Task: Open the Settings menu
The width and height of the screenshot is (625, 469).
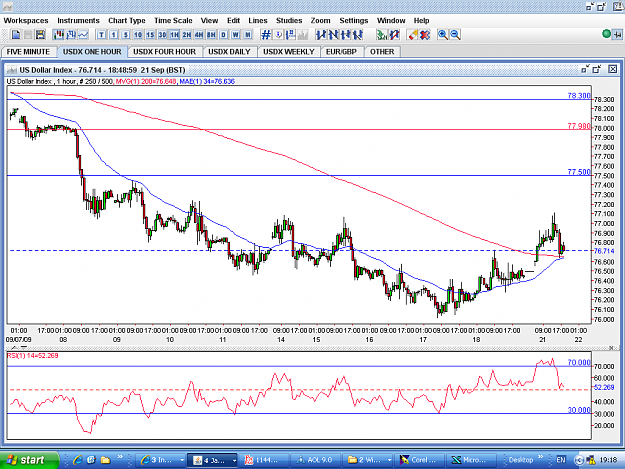Action: (354, 21)
